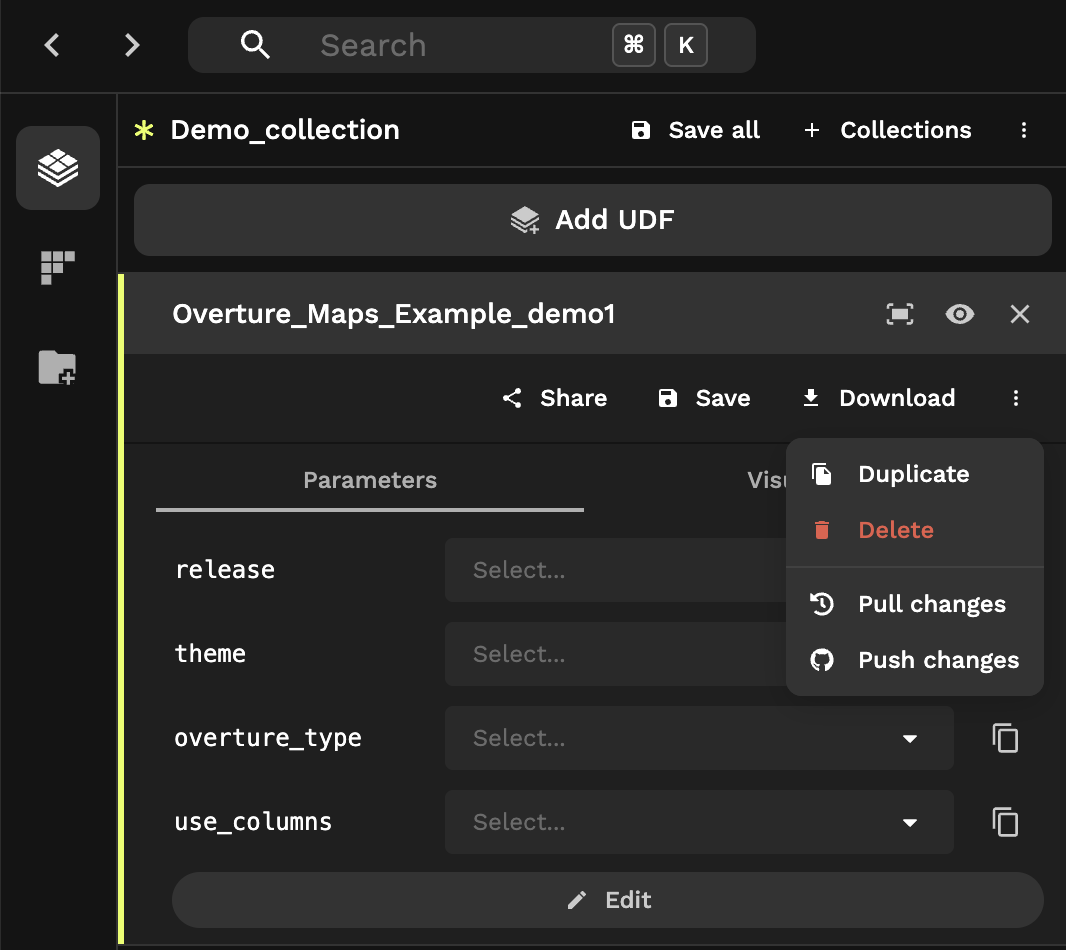Copy the overture_type parameter value
The height and width of the screenshot is (950, 1066).
[x=1005, y=738]
